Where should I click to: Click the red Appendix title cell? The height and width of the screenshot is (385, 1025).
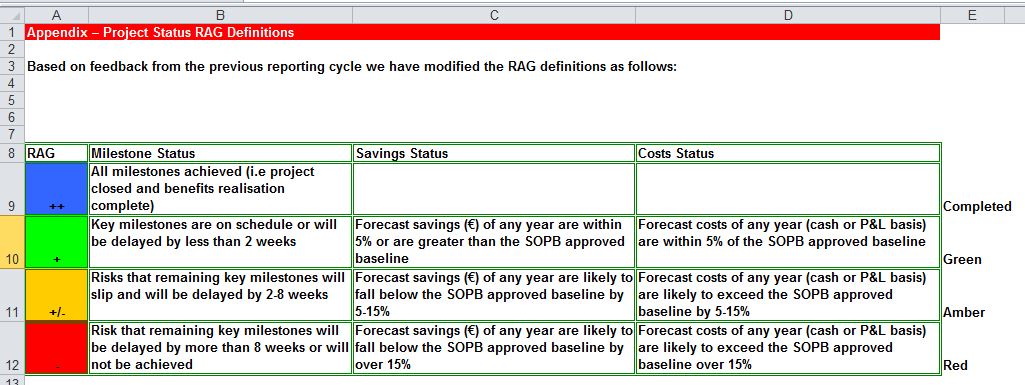(x=482, y=32)
